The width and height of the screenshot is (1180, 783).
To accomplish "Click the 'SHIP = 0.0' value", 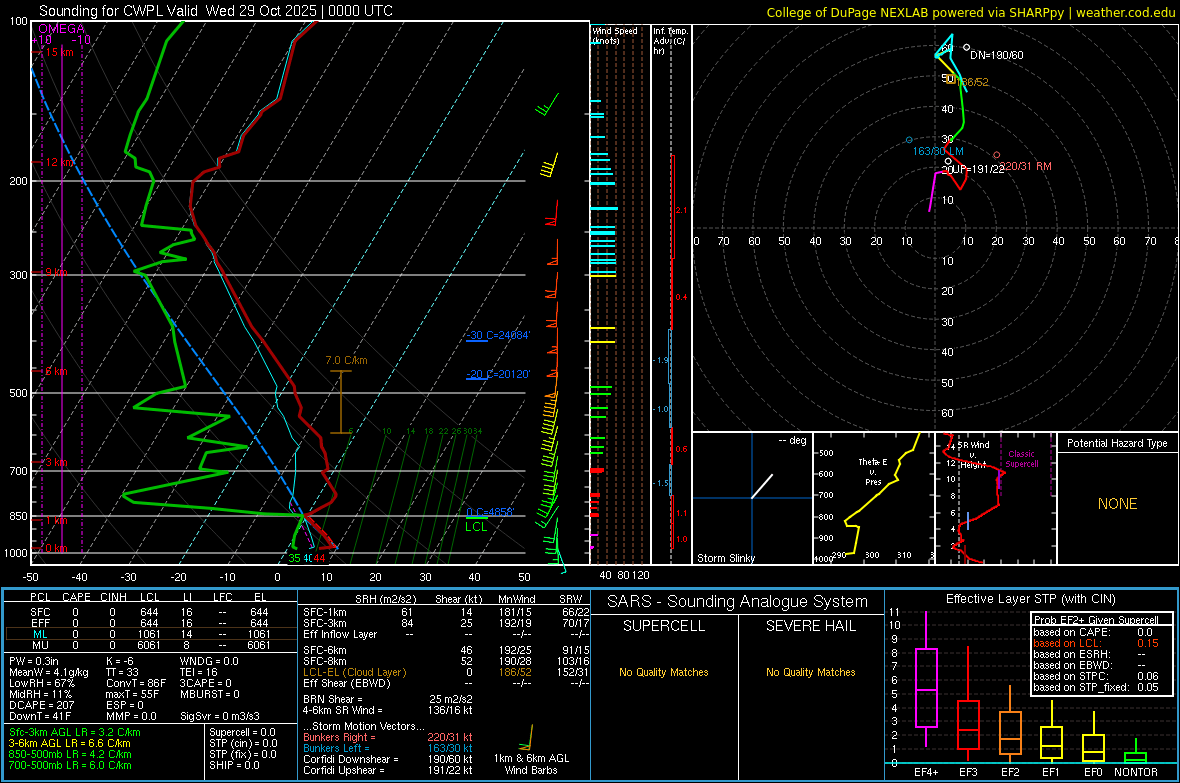I will point(234,765).
